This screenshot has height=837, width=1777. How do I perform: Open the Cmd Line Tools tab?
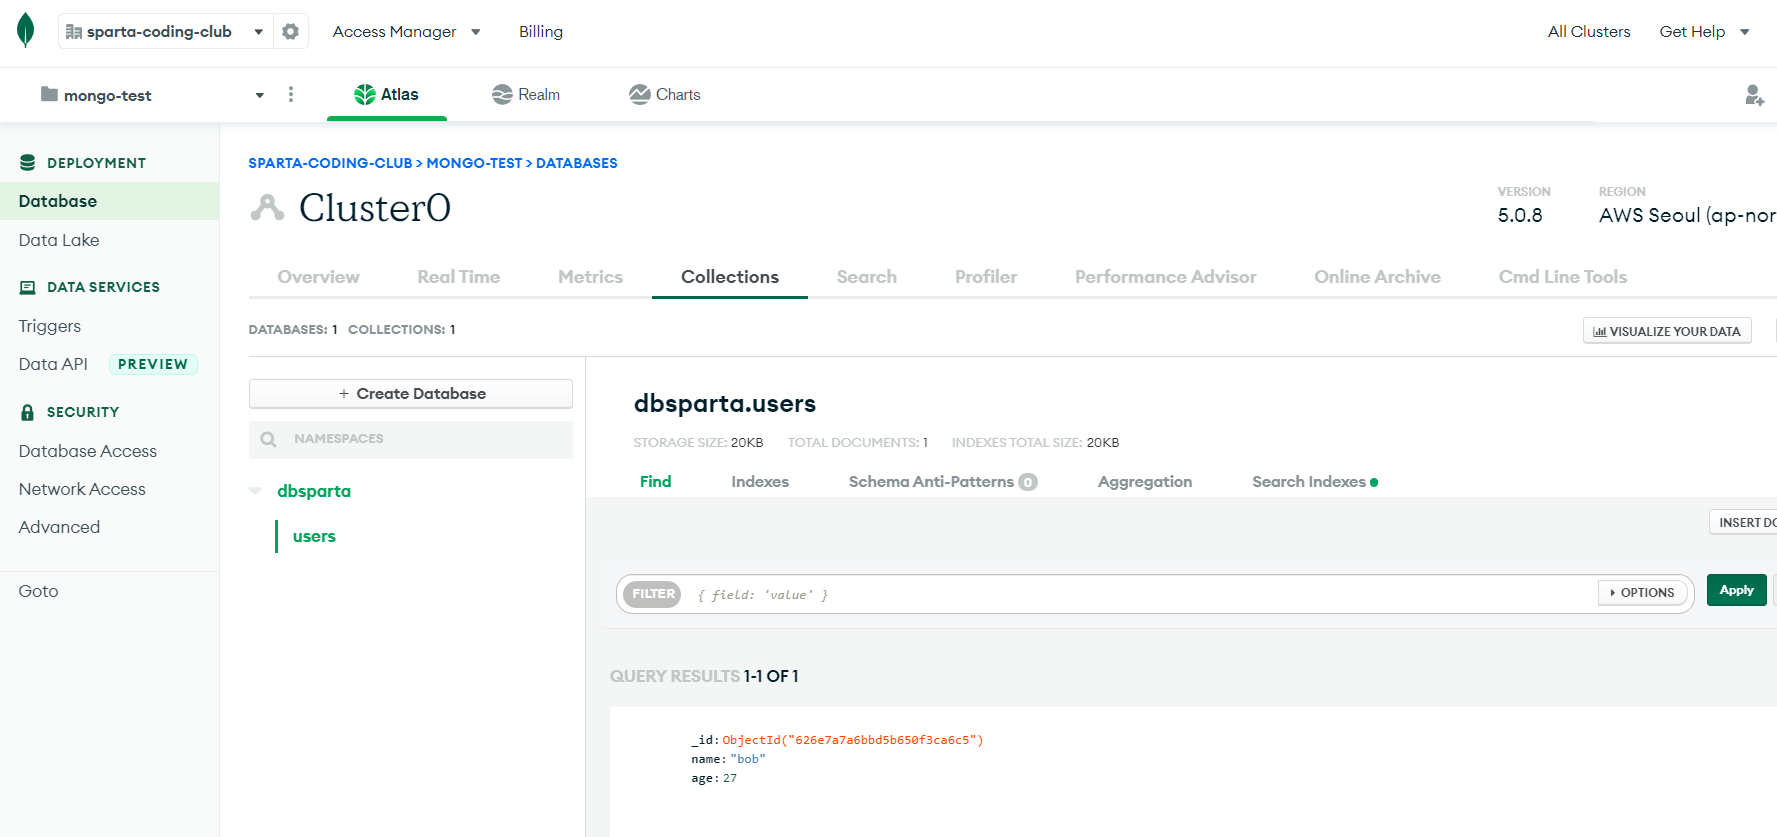click(1563, 277)
